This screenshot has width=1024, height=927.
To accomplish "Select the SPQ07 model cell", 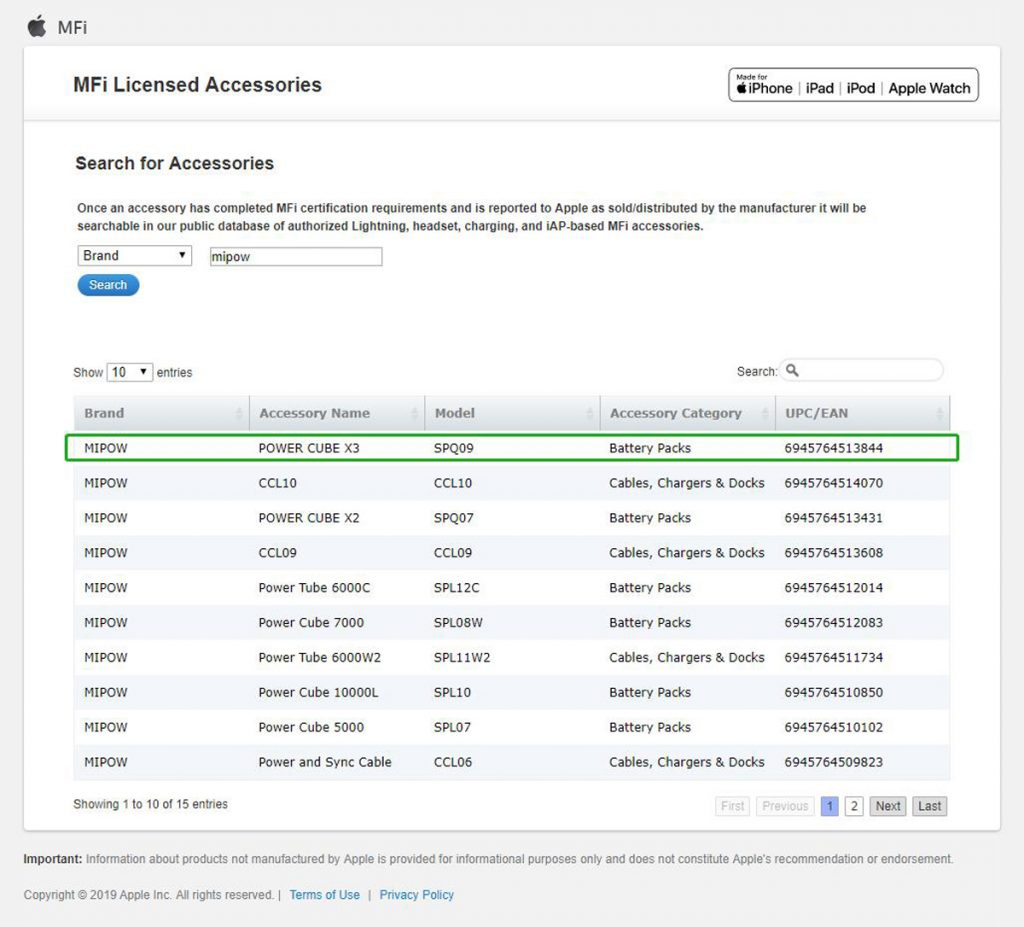I will [454, 518].
